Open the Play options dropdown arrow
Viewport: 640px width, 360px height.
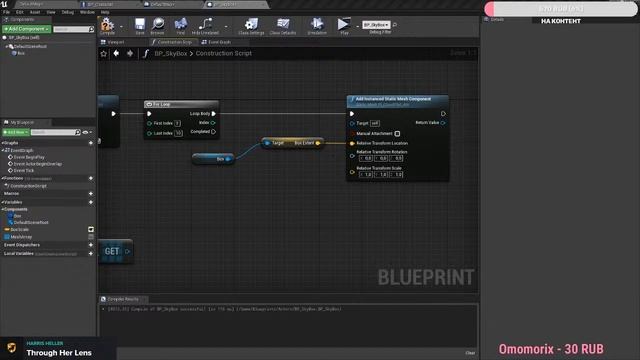coord(357,27)
